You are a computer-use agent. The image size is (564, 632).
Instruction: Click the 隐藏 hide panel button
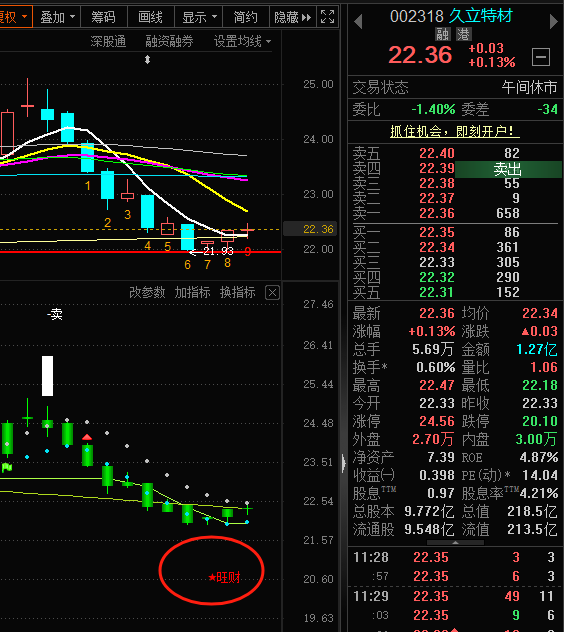point(293,17)
